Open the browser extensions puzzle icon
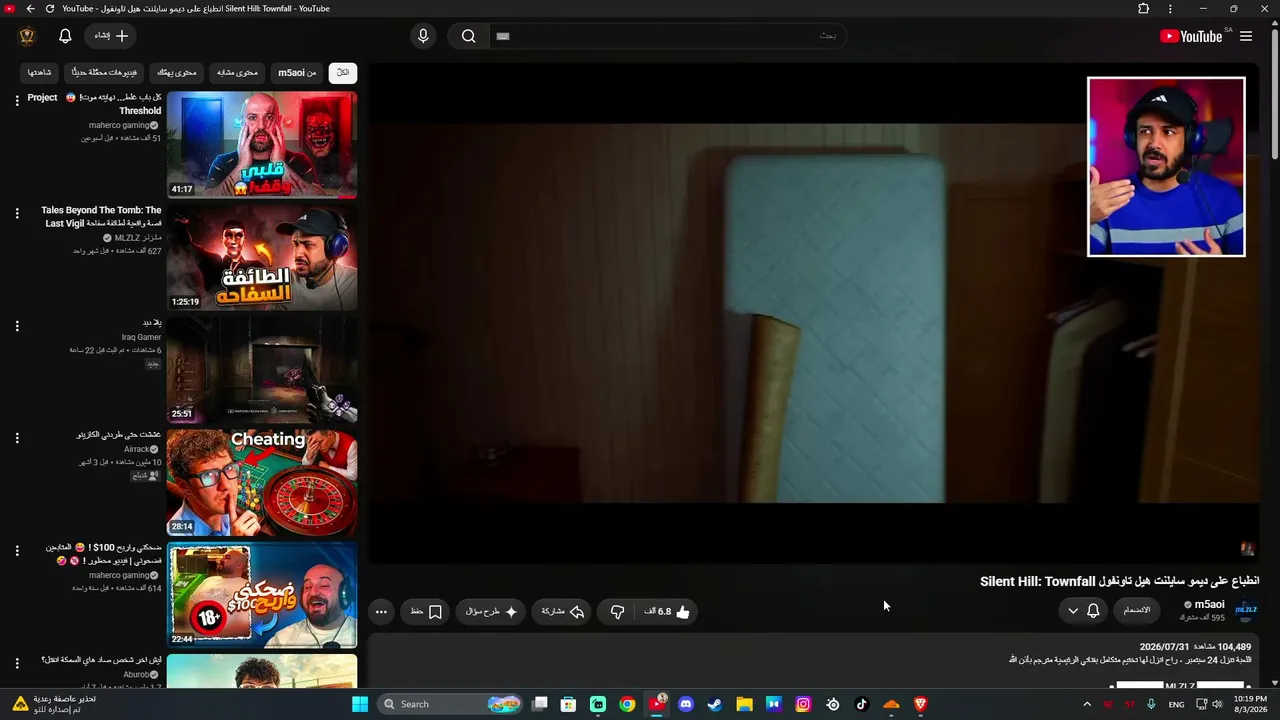This screenshot has width=1280, height=720. click(x=1144, y=9)
